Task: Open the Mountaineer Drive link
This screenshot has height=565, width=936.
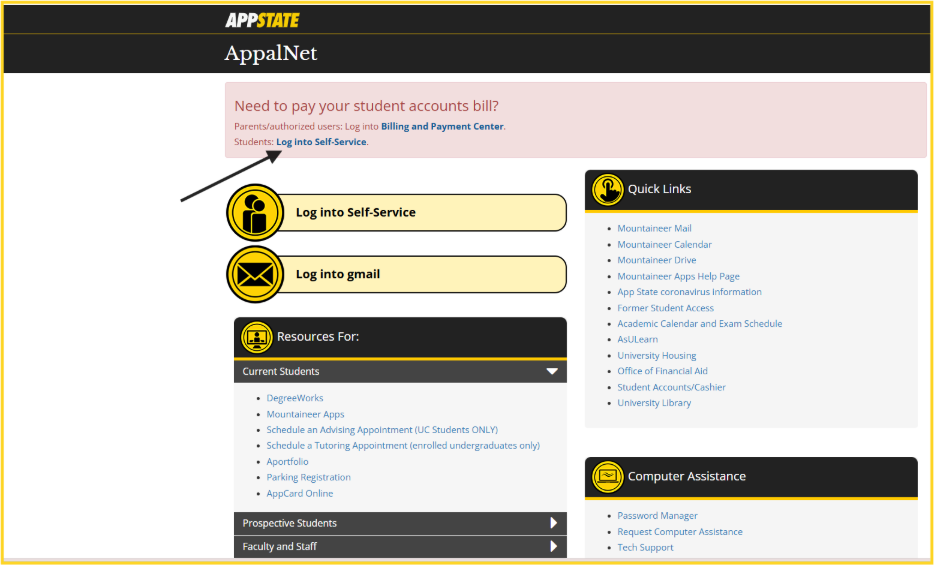Action: (x=657, y=260)
